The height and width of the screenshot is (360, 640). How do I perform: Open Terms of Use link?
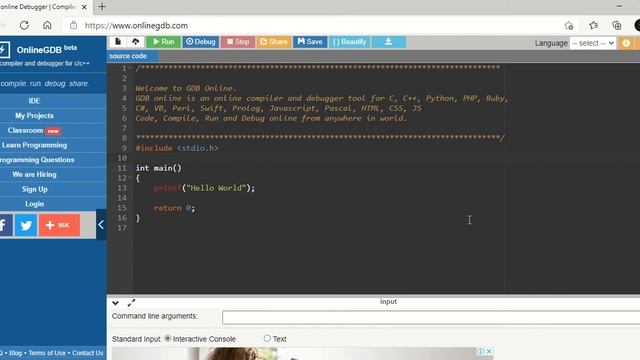pyautogui.click(x=47, y=353)
